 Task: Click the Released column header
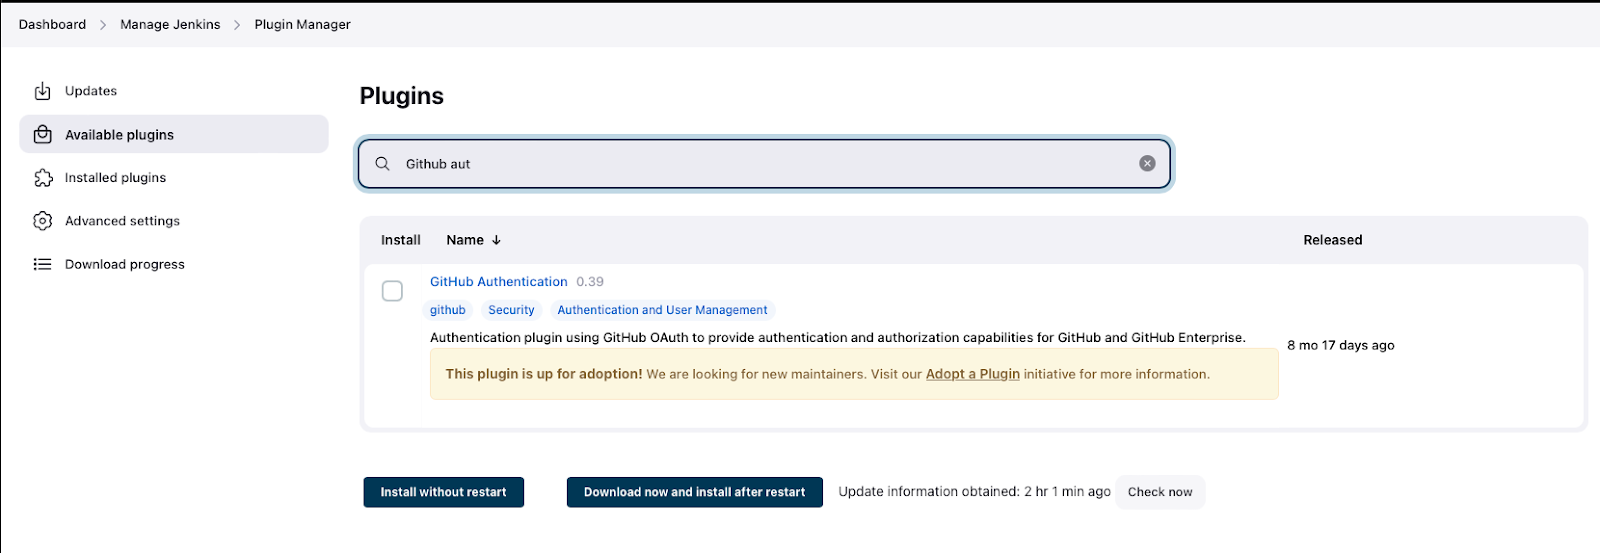click(1332, 240)
